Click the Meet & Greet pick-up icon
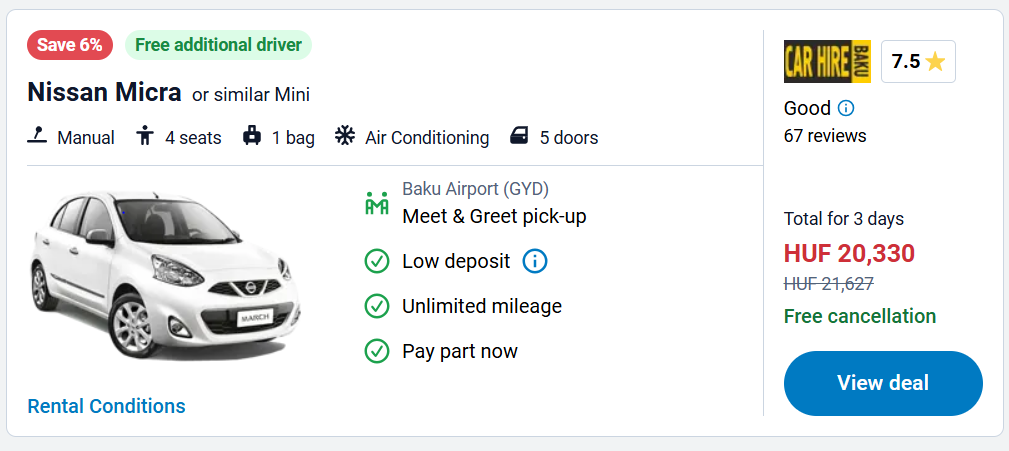Image resolution: width=1009 pixels, height=451 pixels. tap(376, 202)
